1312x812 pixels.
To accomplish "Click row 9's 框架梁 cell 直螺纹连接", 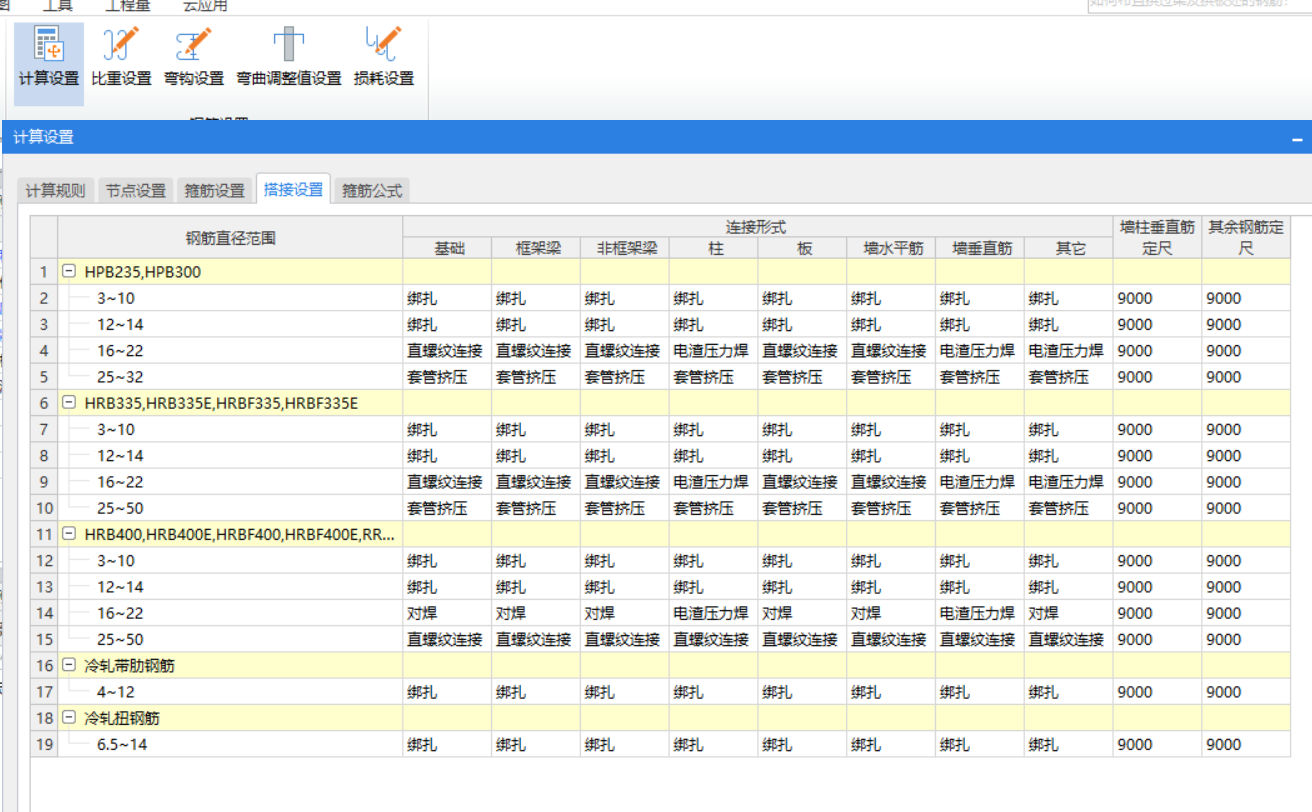I will point(536,482).
